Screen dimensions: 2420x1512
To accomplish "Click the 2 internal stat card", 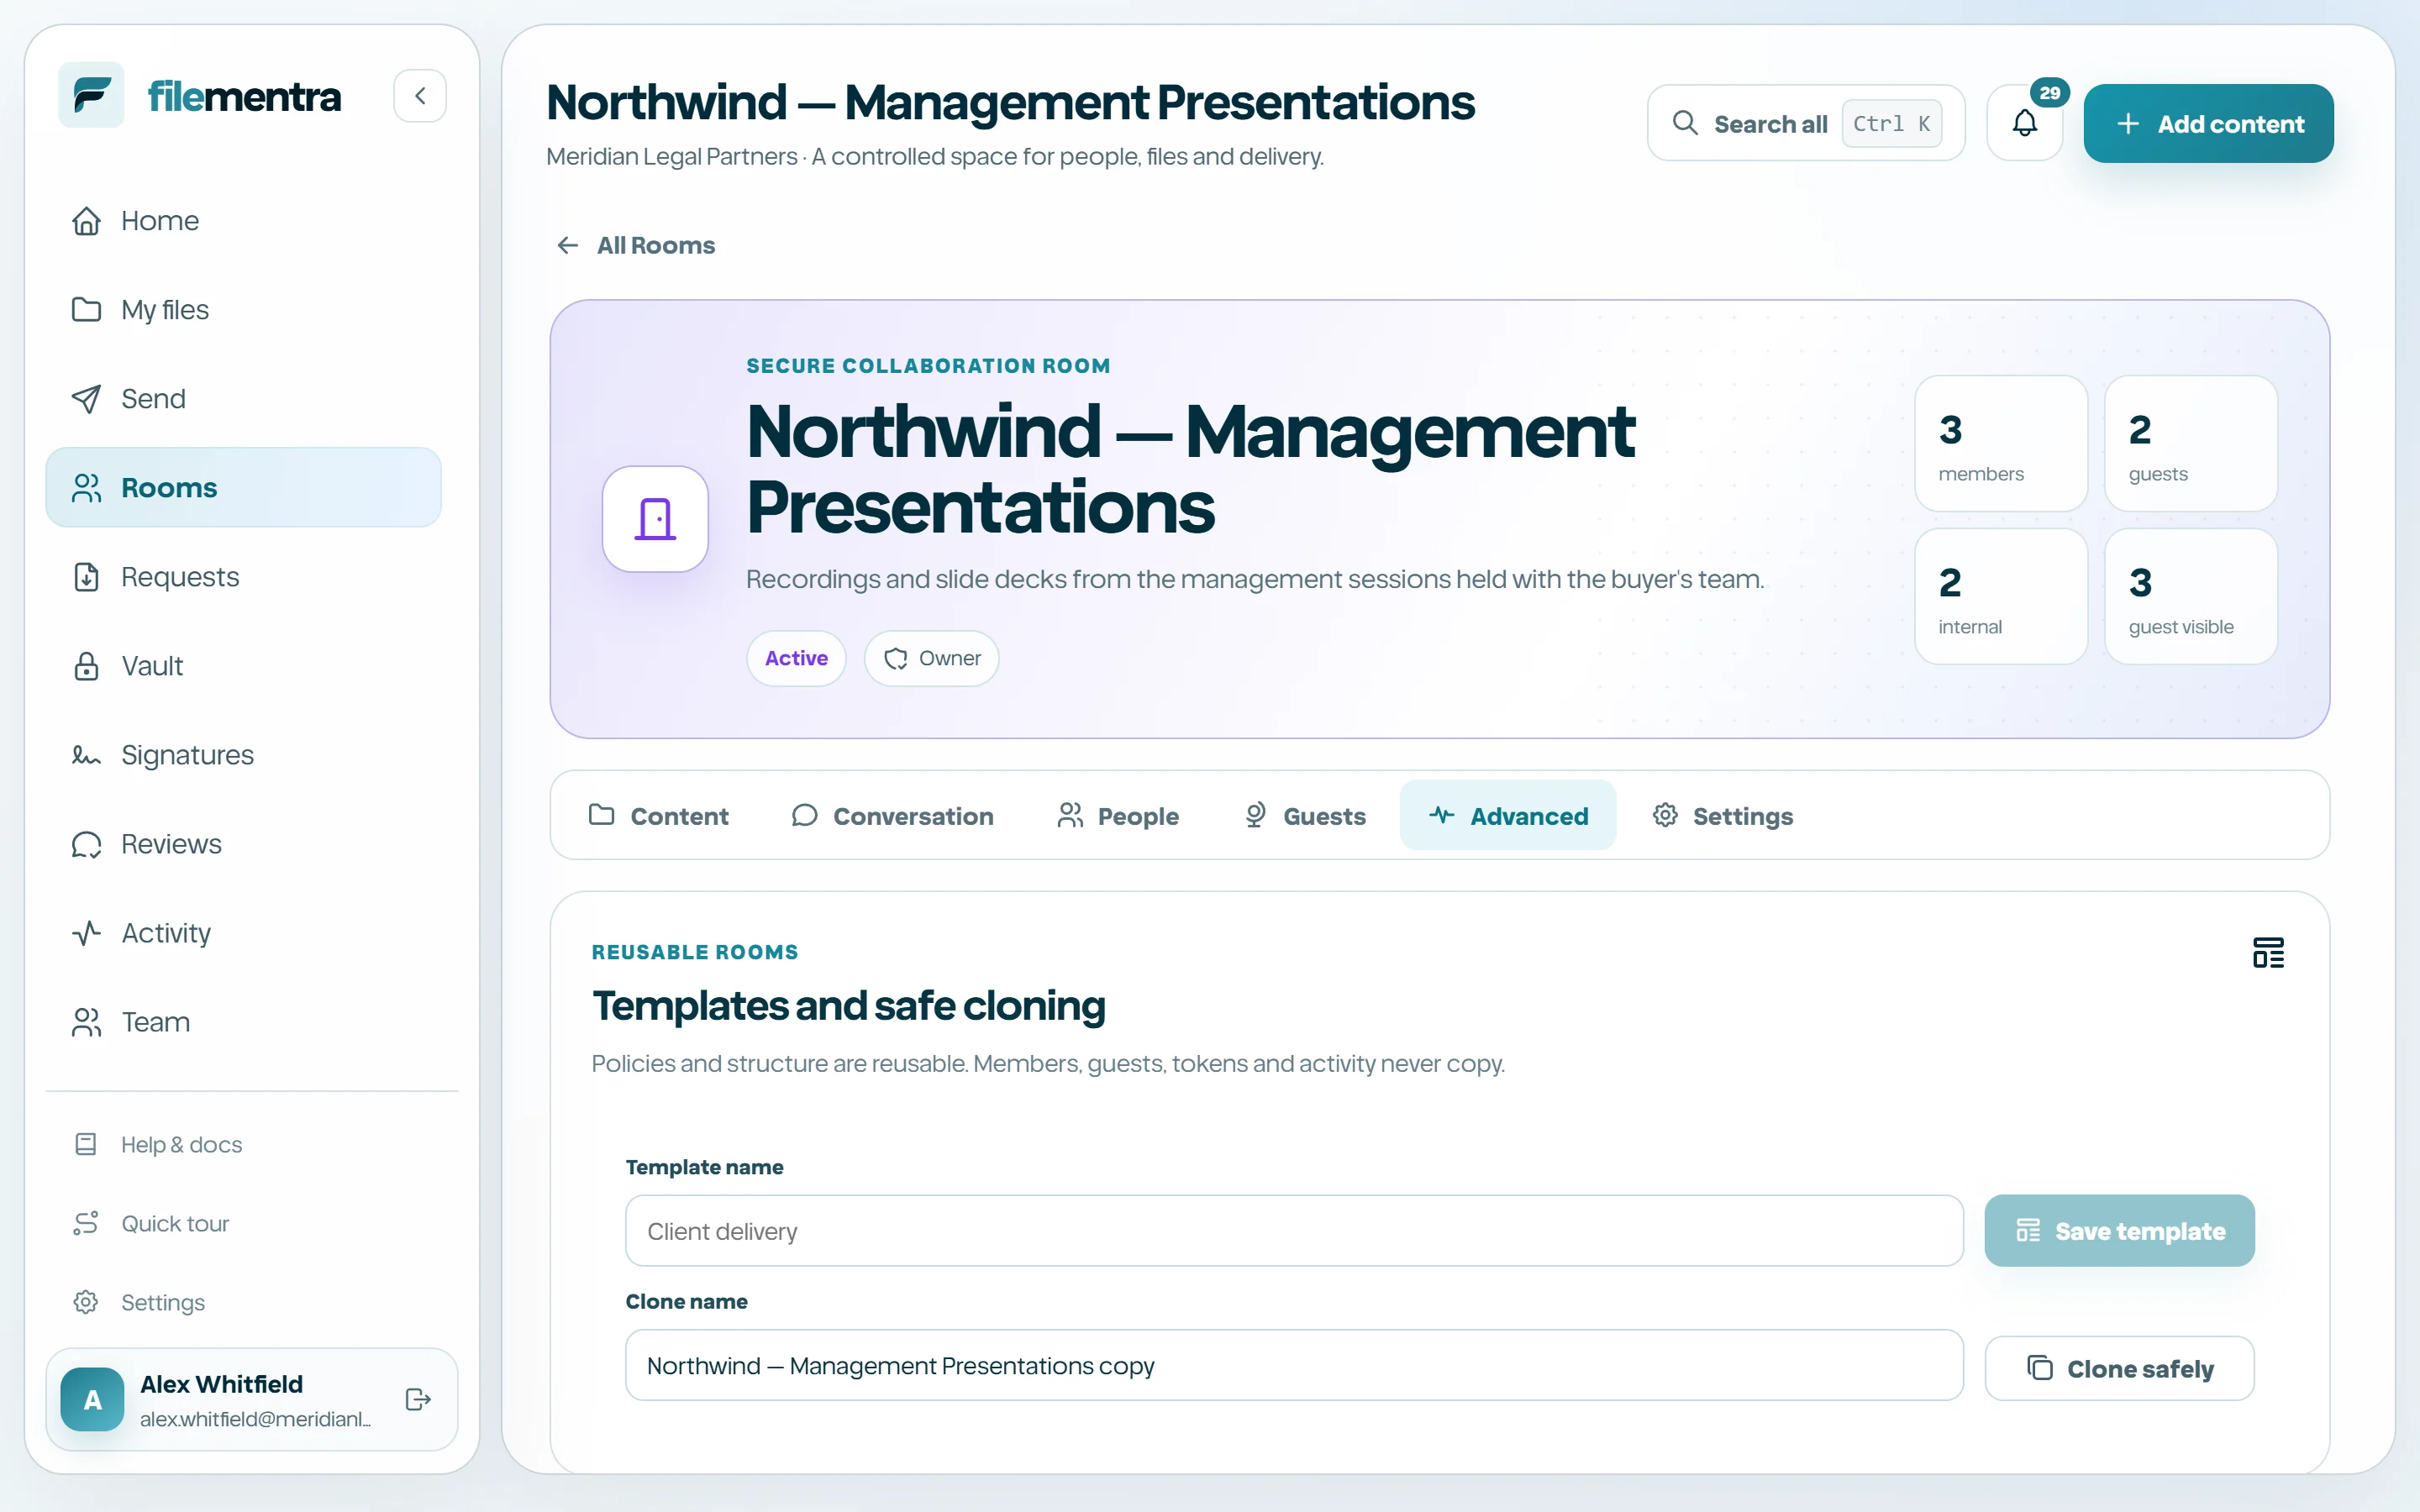I will click(x=2001, y=596).
